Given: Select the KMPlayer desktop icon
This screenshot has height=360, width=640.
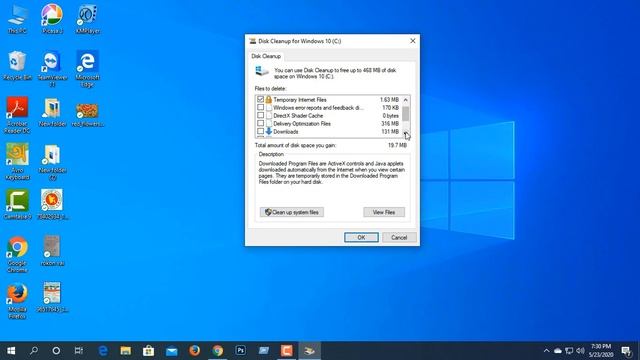Looking at the screenshot, I should (x=88, y=19).
